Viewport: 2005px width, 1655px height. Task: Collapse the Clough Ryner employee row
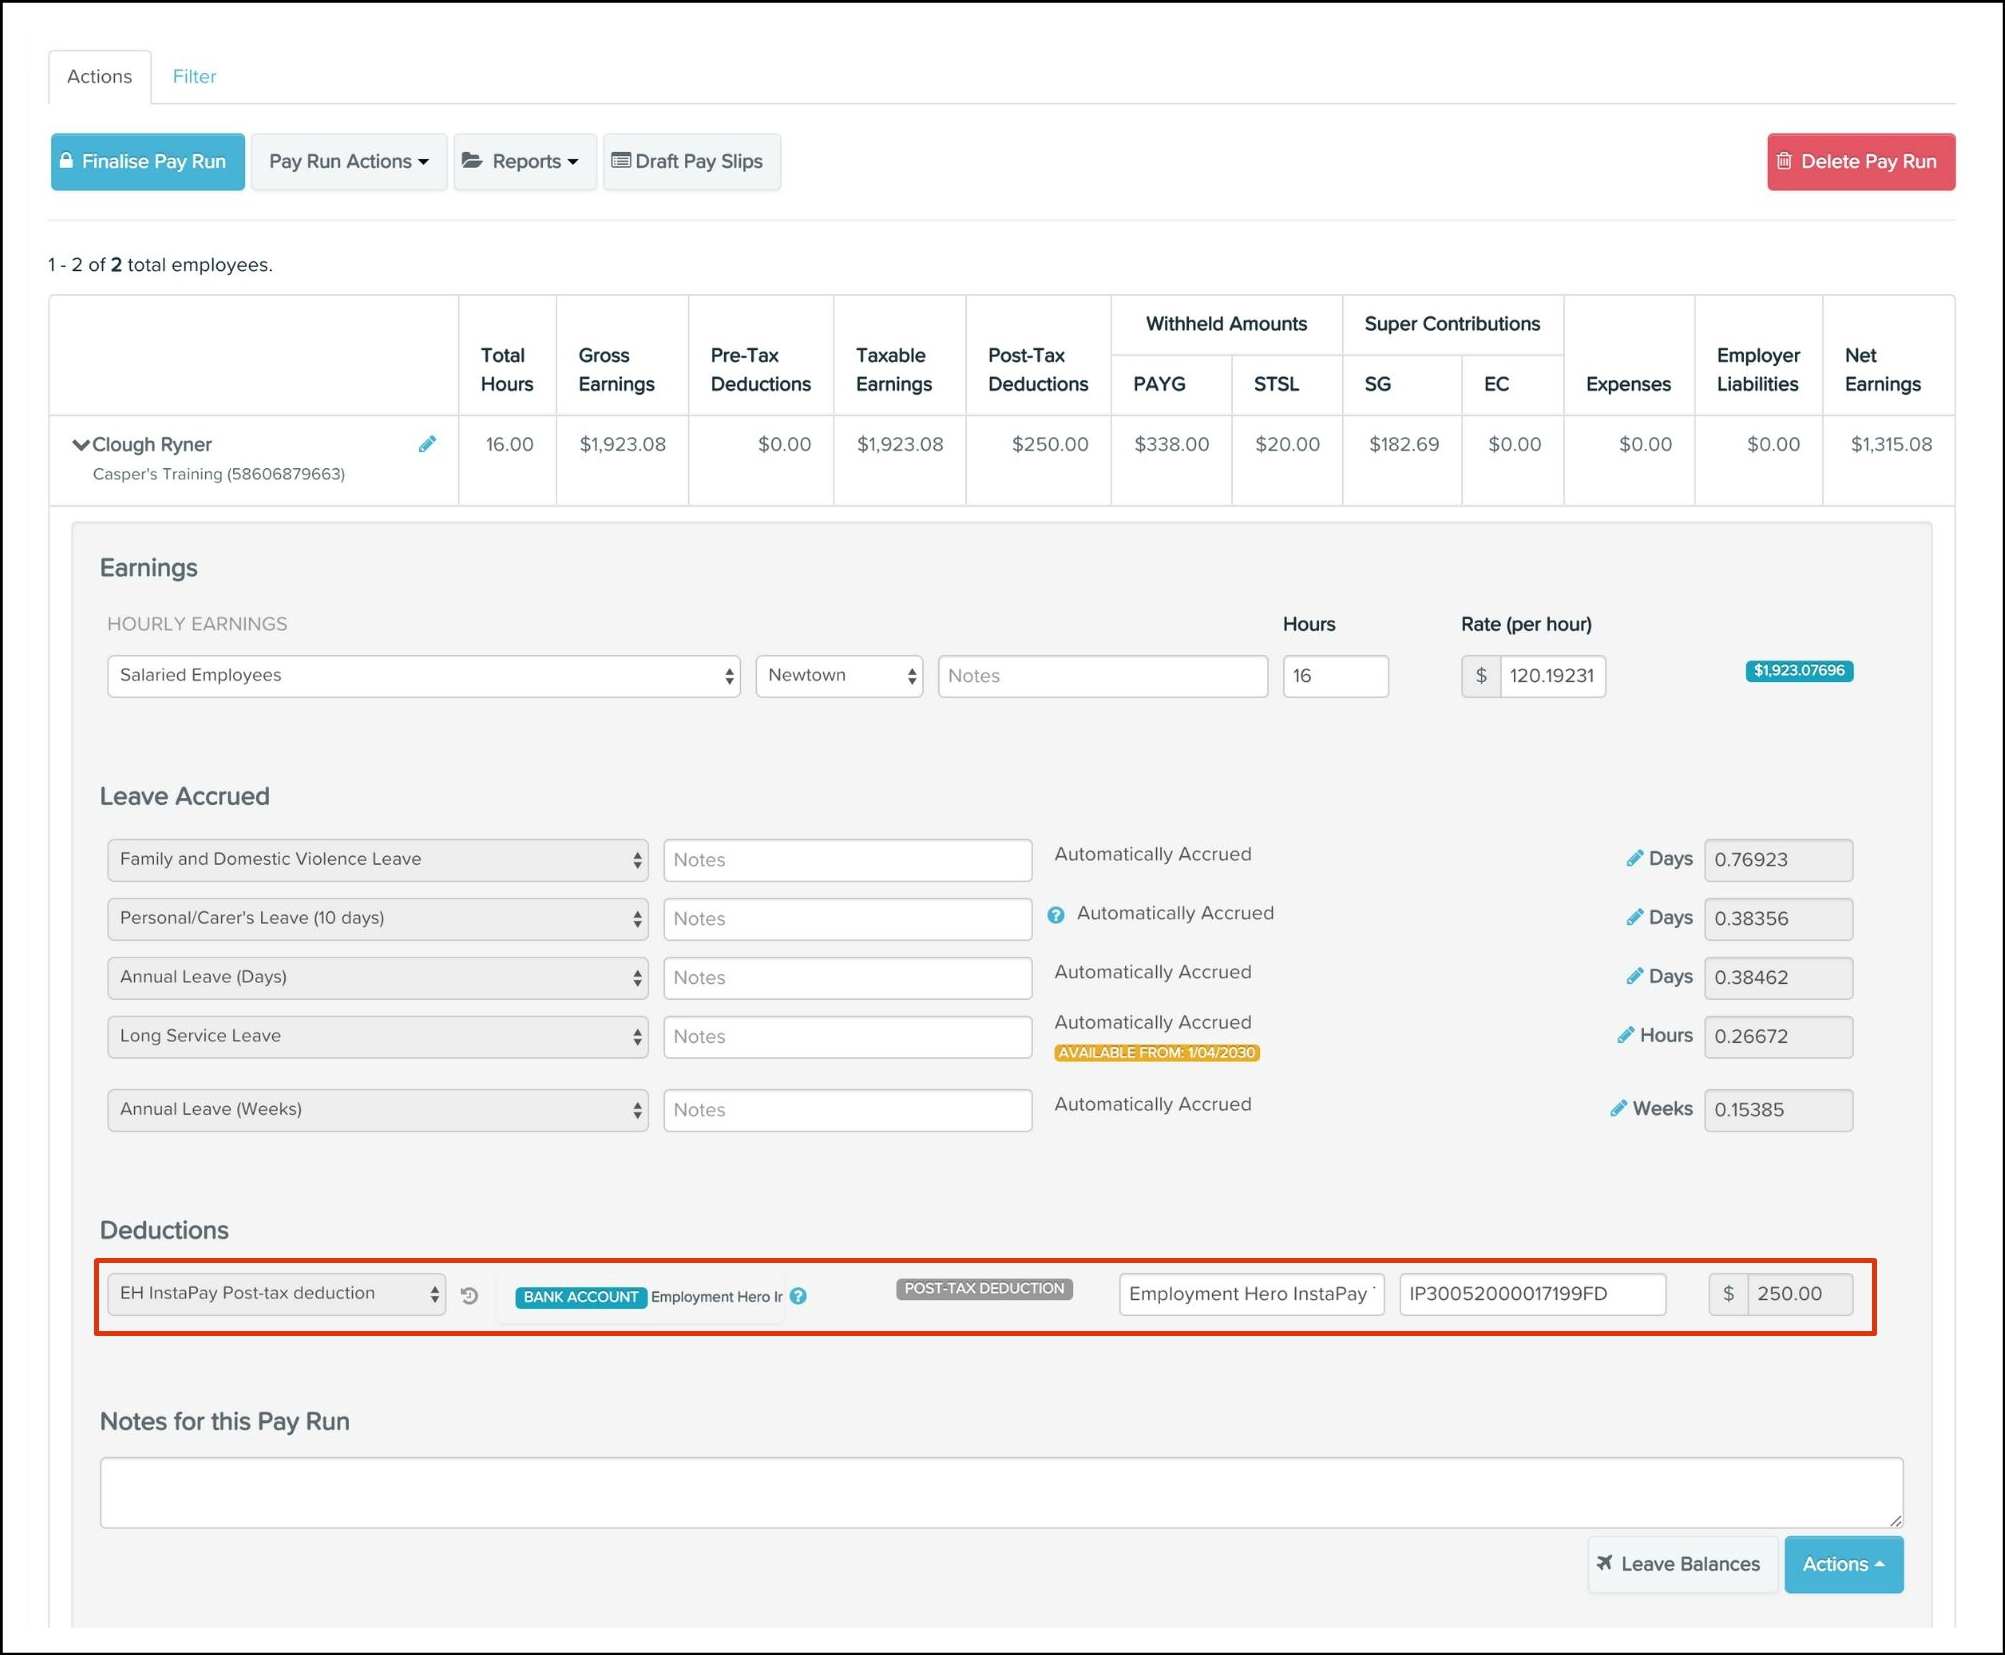point(81,445)
